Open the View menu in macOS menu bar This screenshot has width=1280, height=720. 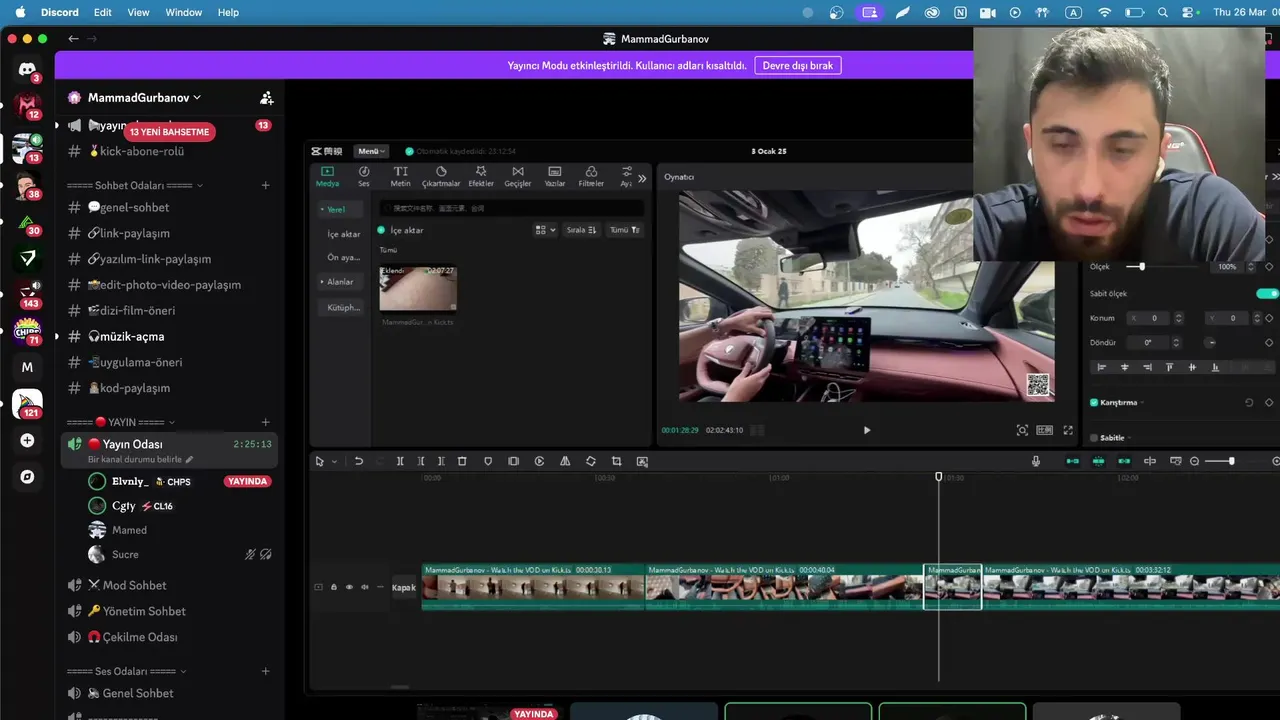[x=138, y=12]
